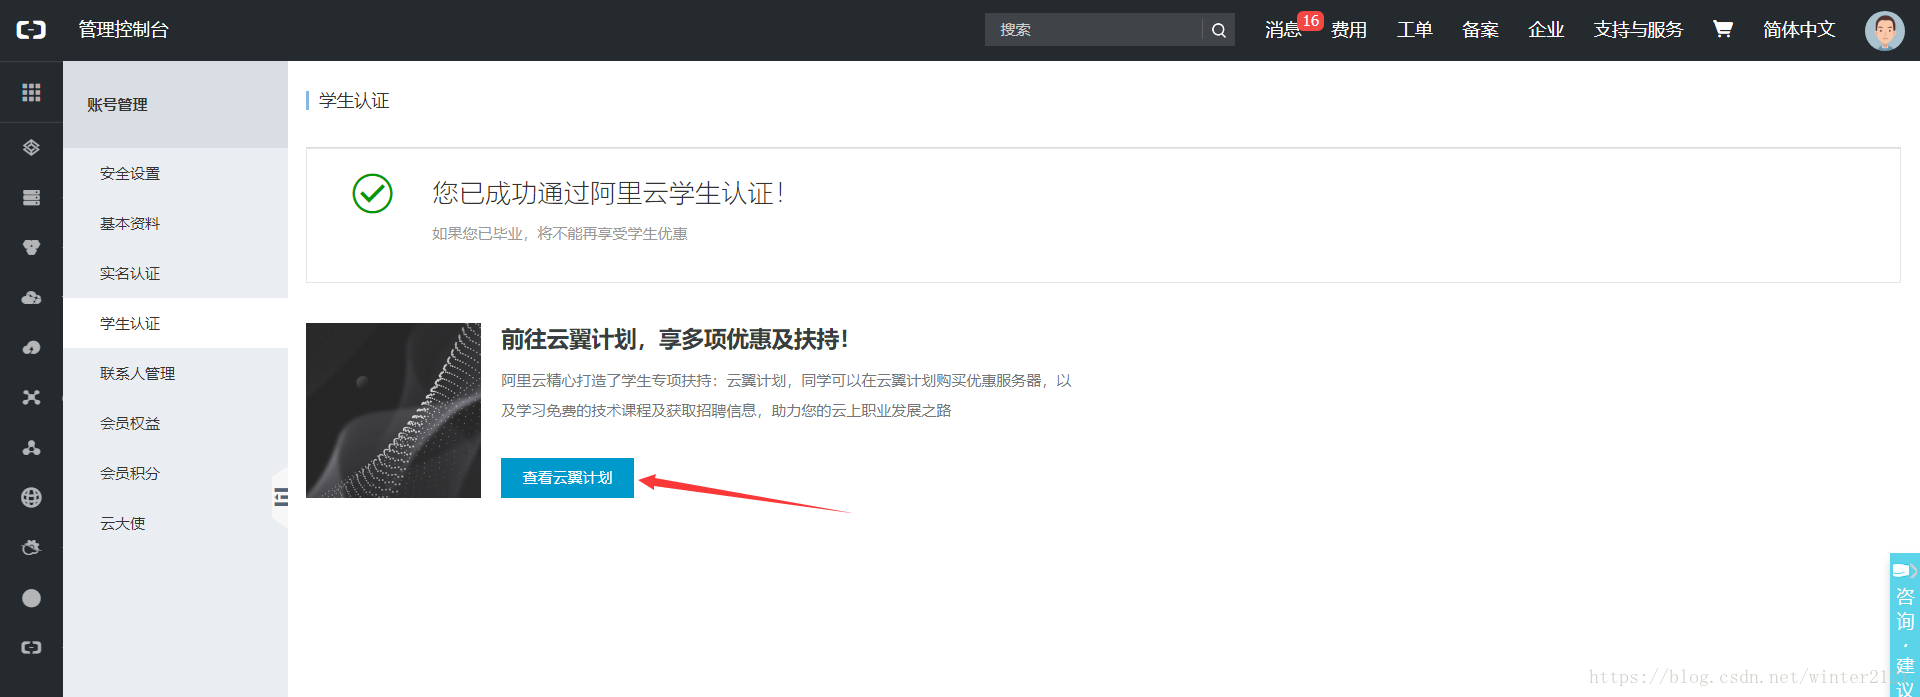Click text 您已成功通过阿里云学生认证
Viewport: 1920px width, 697px height.
[607, 193]
